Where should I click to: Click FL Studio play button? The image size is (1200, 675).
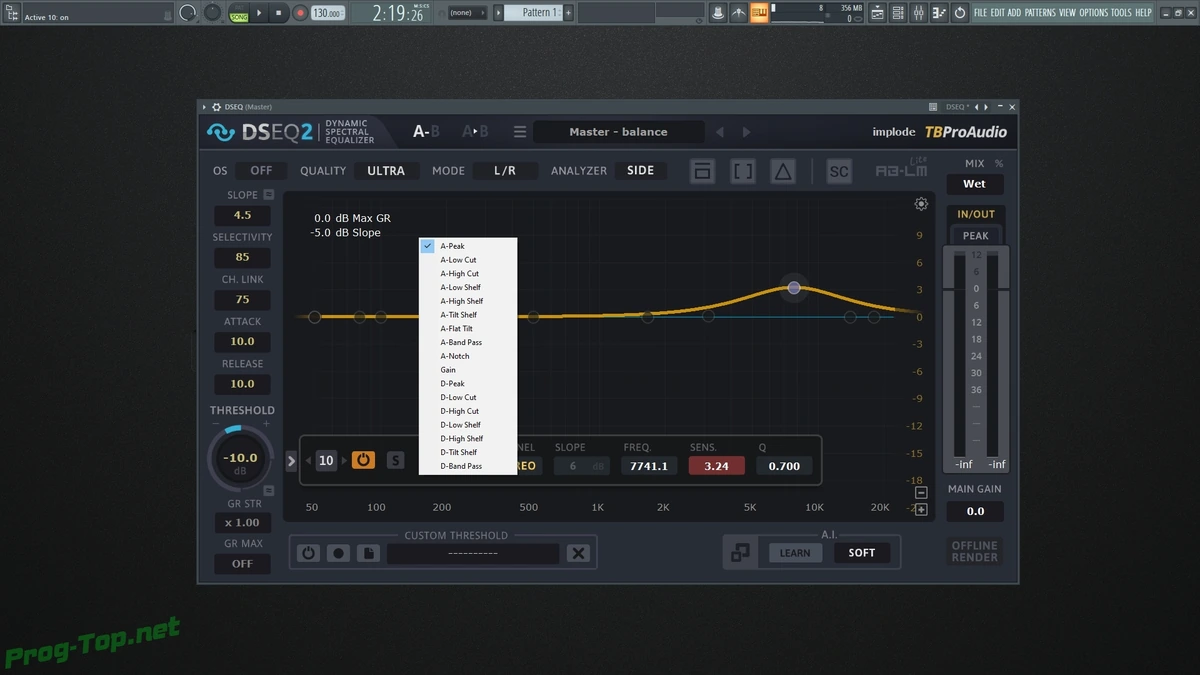[x=259, y=13]
